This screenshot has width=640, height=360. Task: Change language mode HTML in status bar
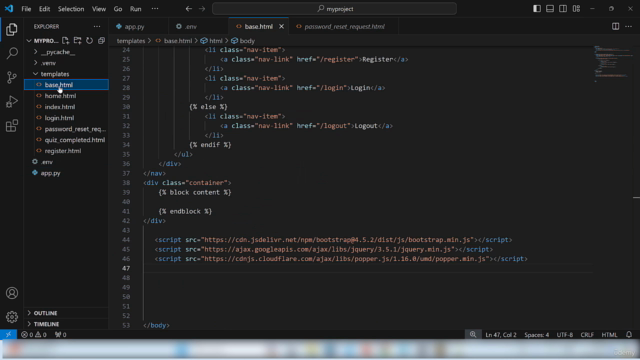pyautogui.click(x=609, y=335)
